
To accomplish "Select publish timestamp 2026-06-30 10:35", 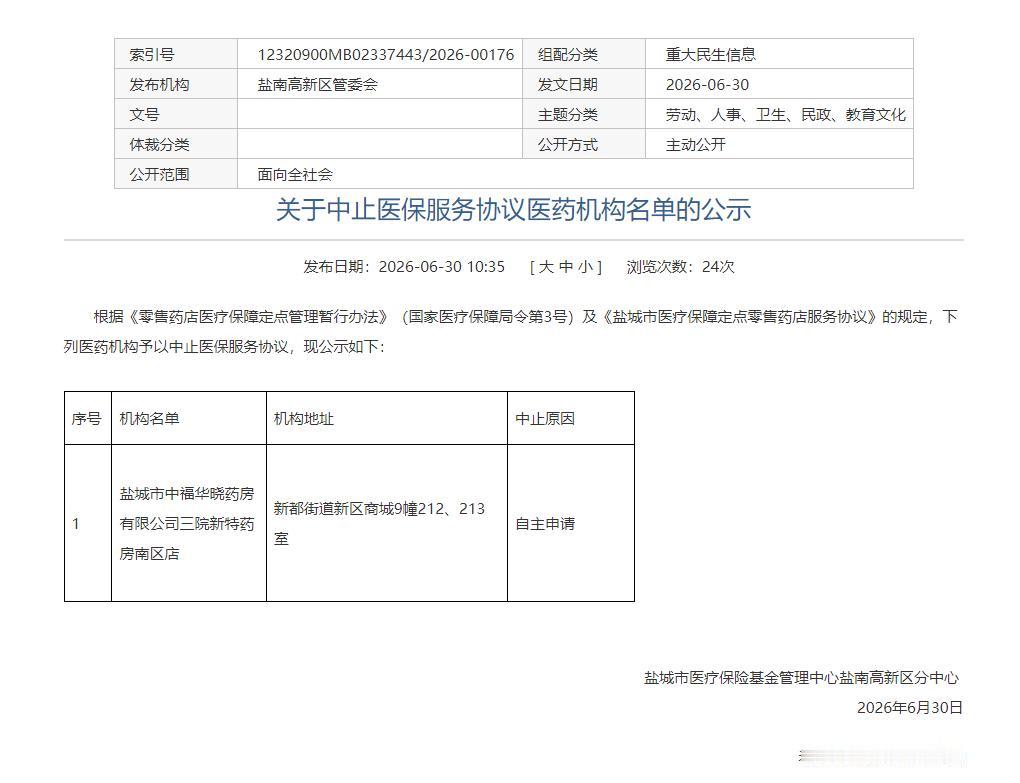I will click(442, 267).
